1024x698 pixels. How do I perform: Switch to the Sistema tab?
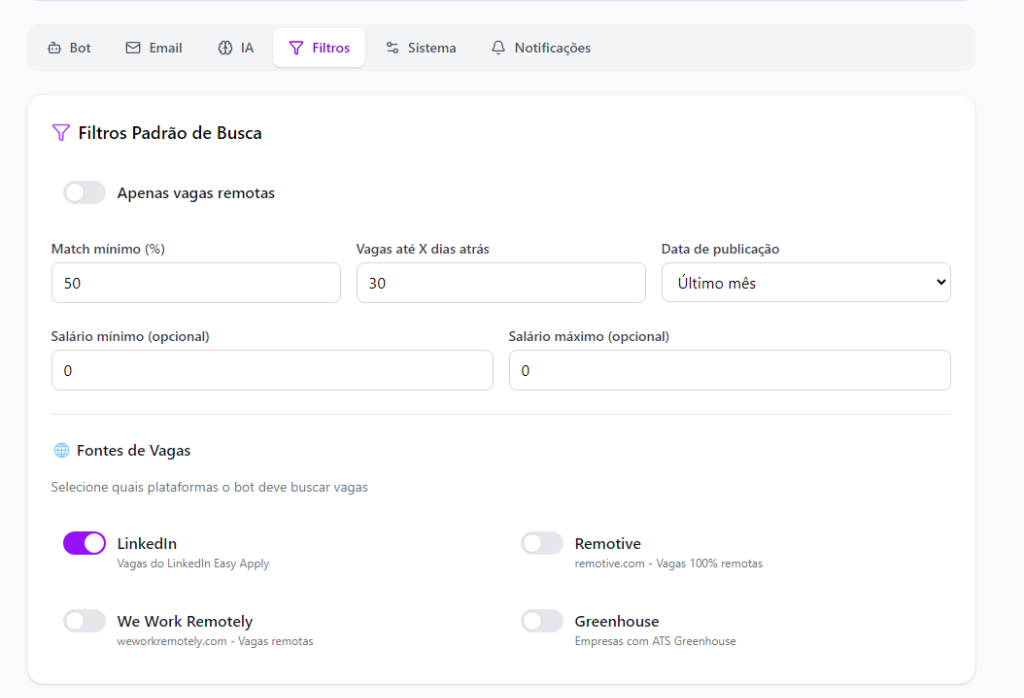421,48
